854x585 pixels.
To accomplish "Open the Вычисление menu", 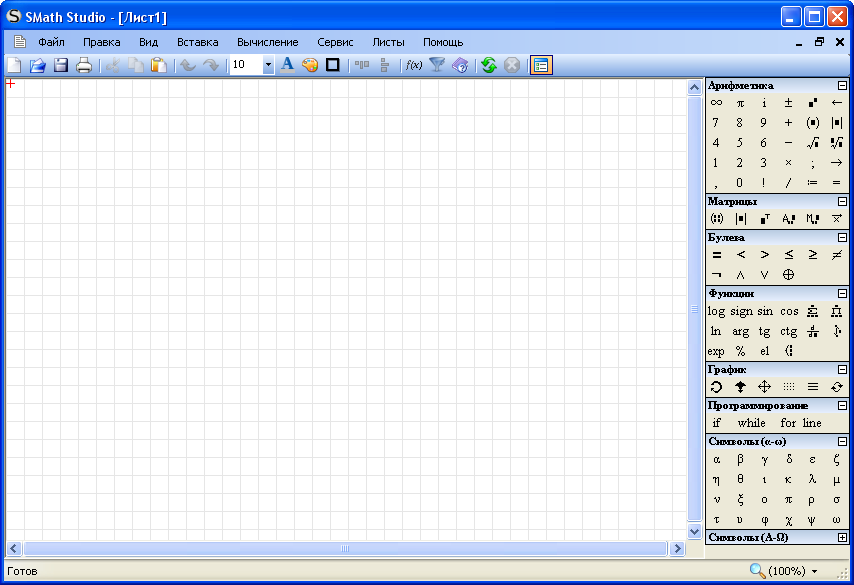I will [268, 42].
